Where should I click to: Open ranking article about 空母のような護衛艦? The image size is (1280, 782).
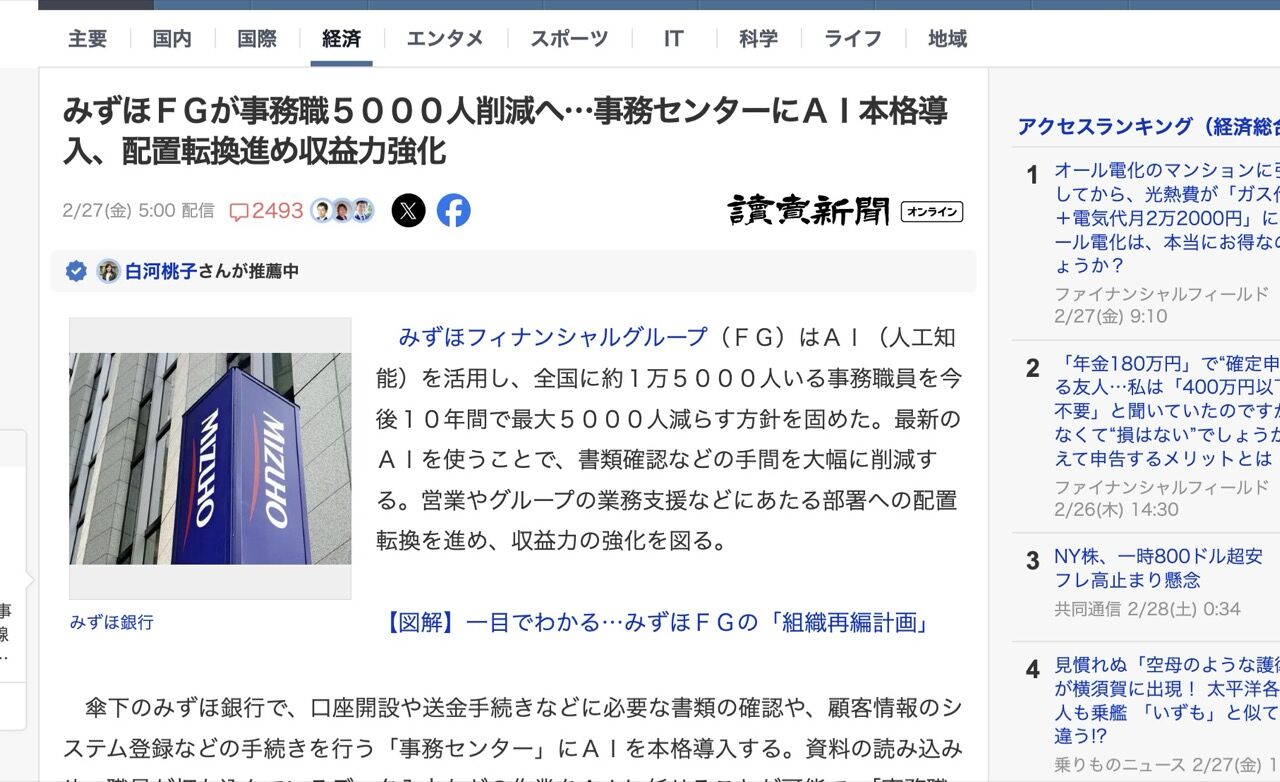1167,701
